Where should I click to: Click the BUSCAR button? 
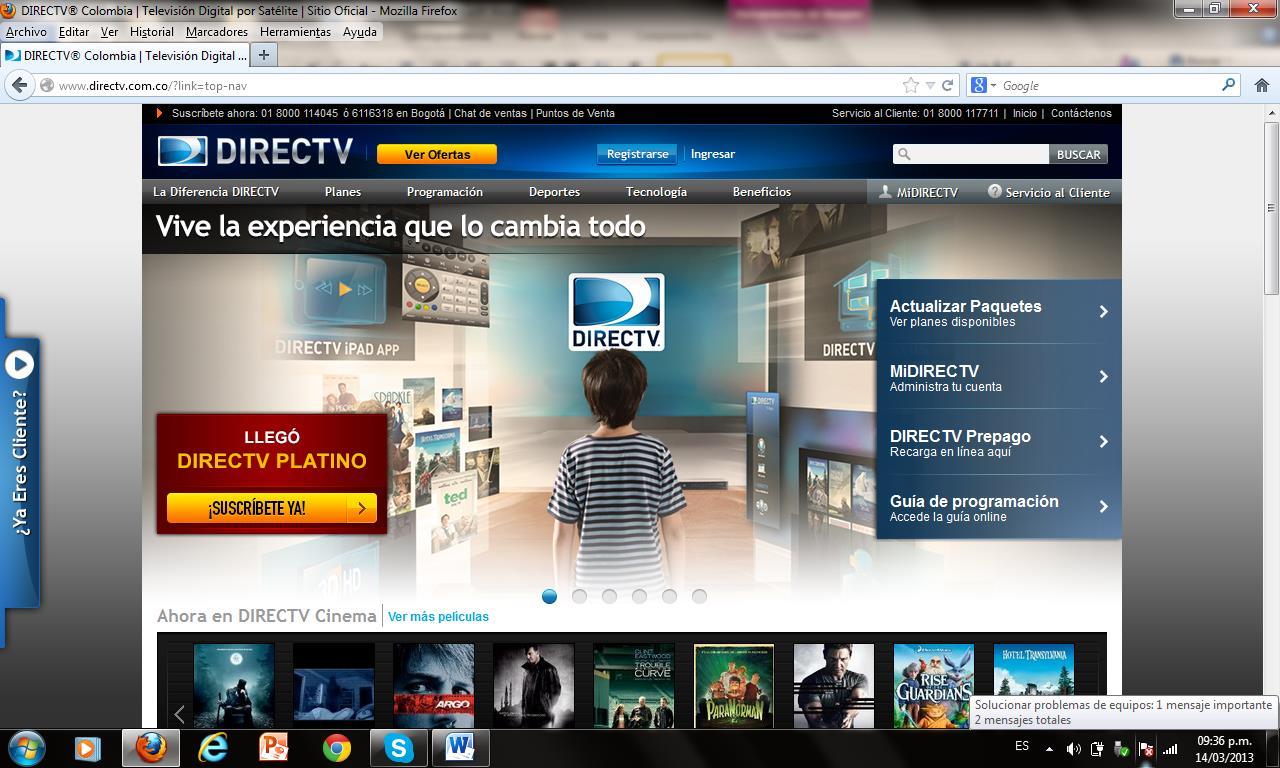click(x=1078, y=154)
